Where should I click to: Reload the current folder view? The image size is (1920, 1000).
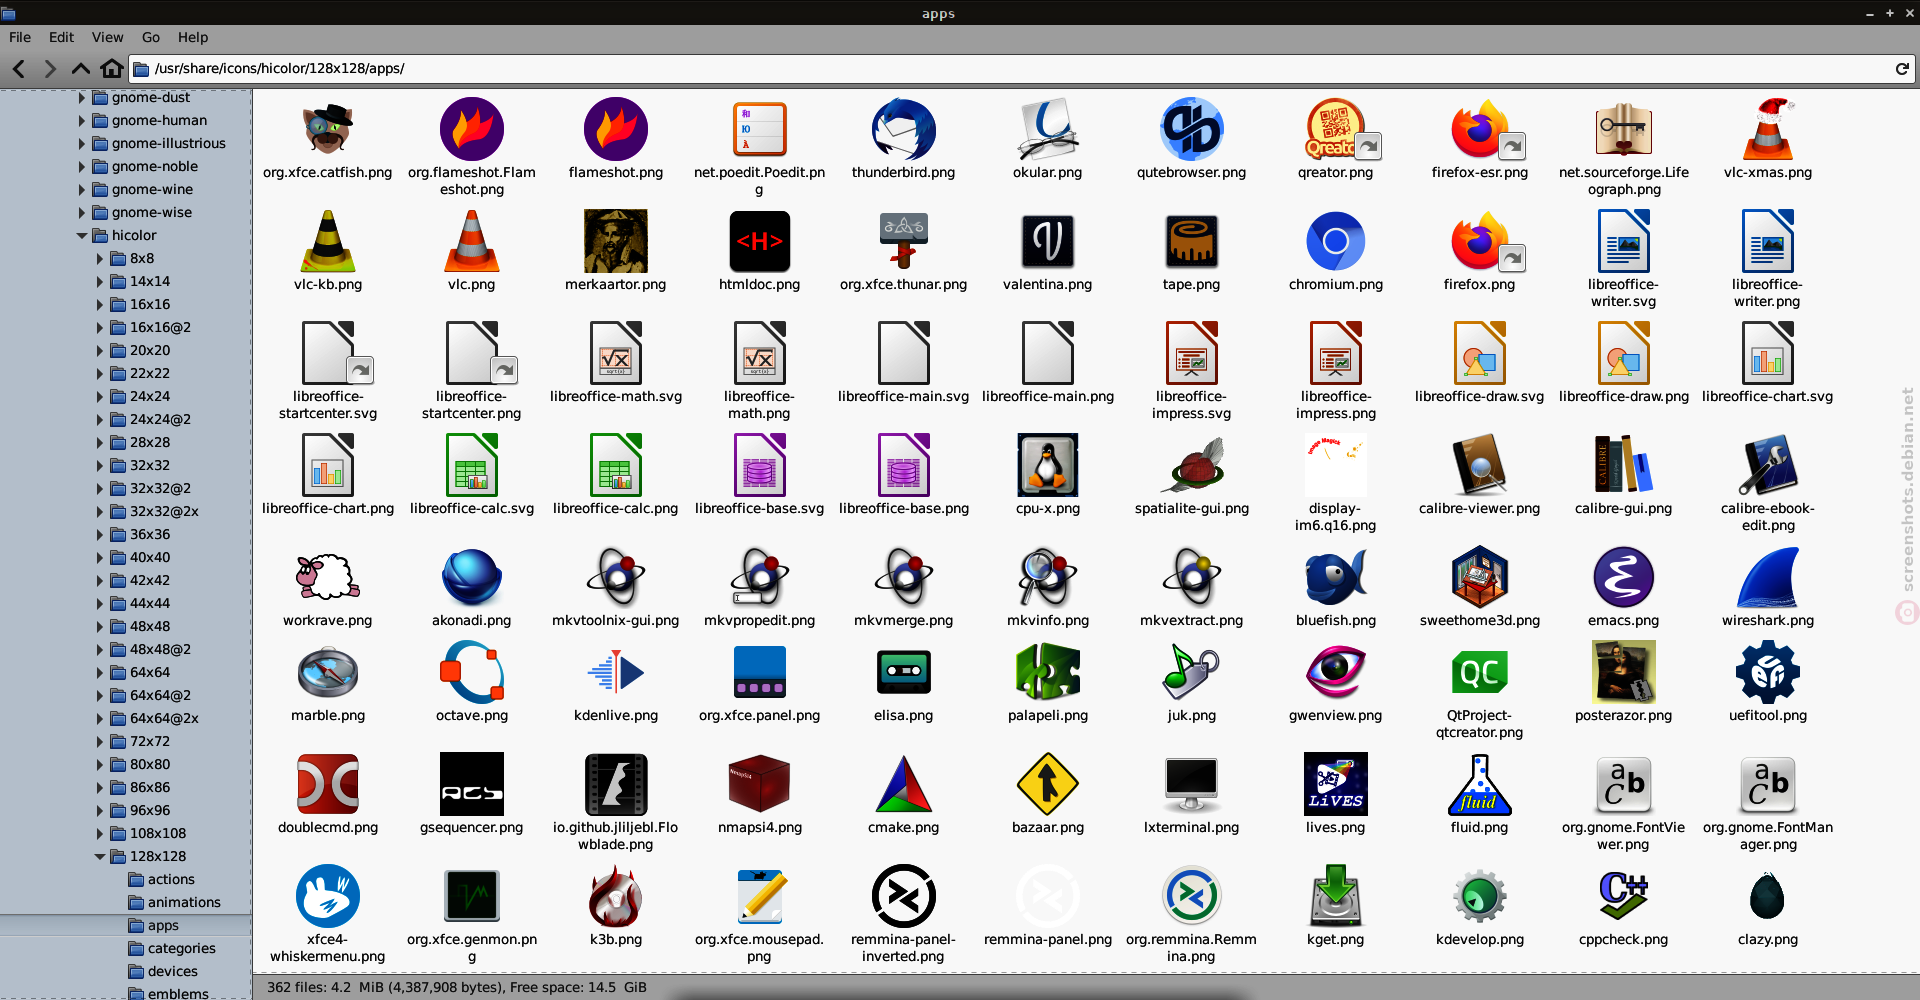(1901, 68)
